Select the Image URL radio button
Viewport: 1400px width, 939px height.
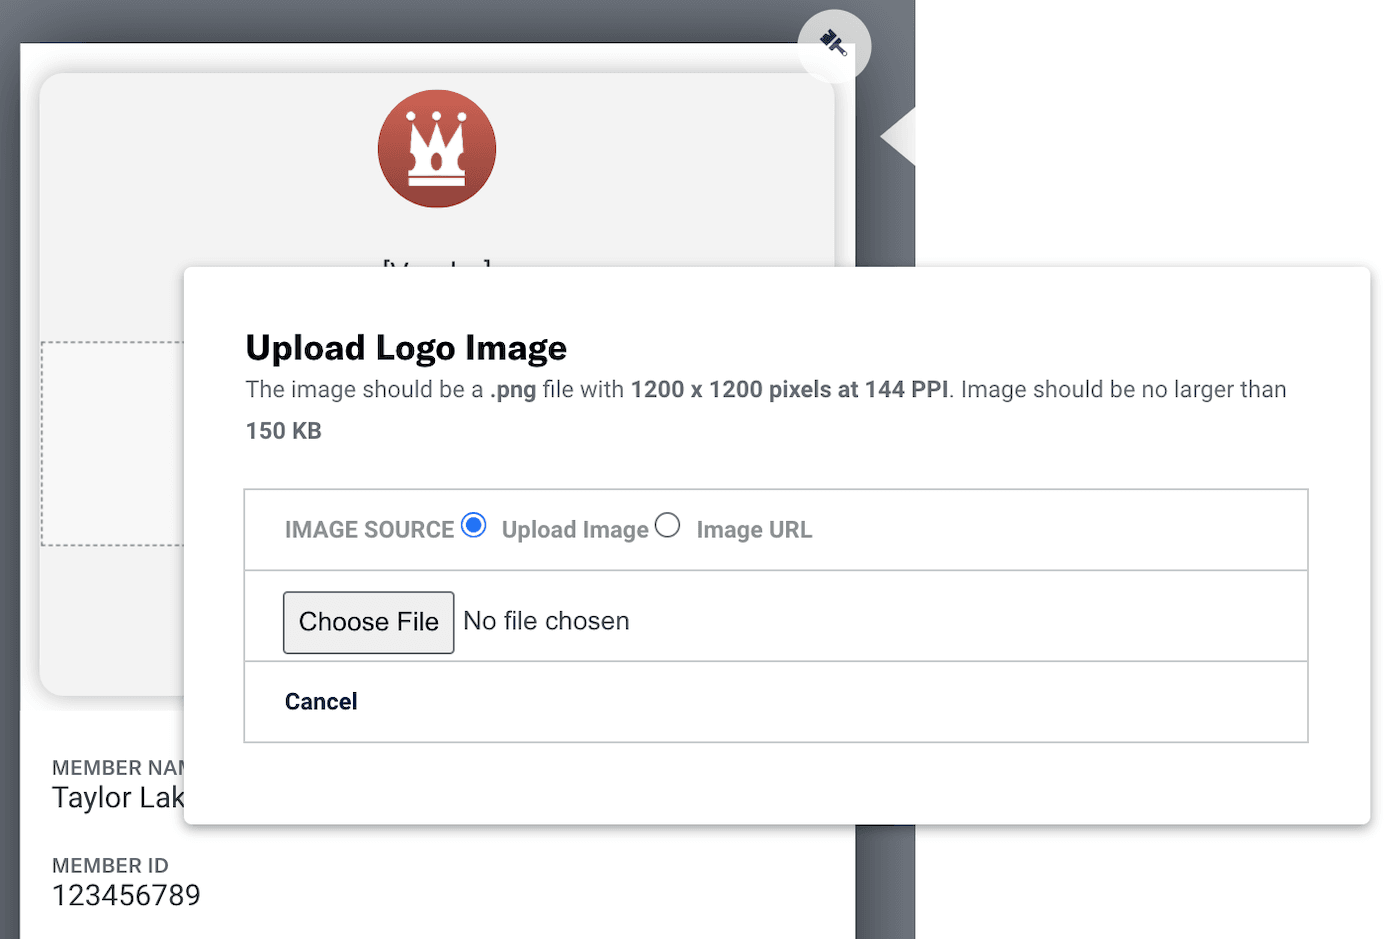668,525
